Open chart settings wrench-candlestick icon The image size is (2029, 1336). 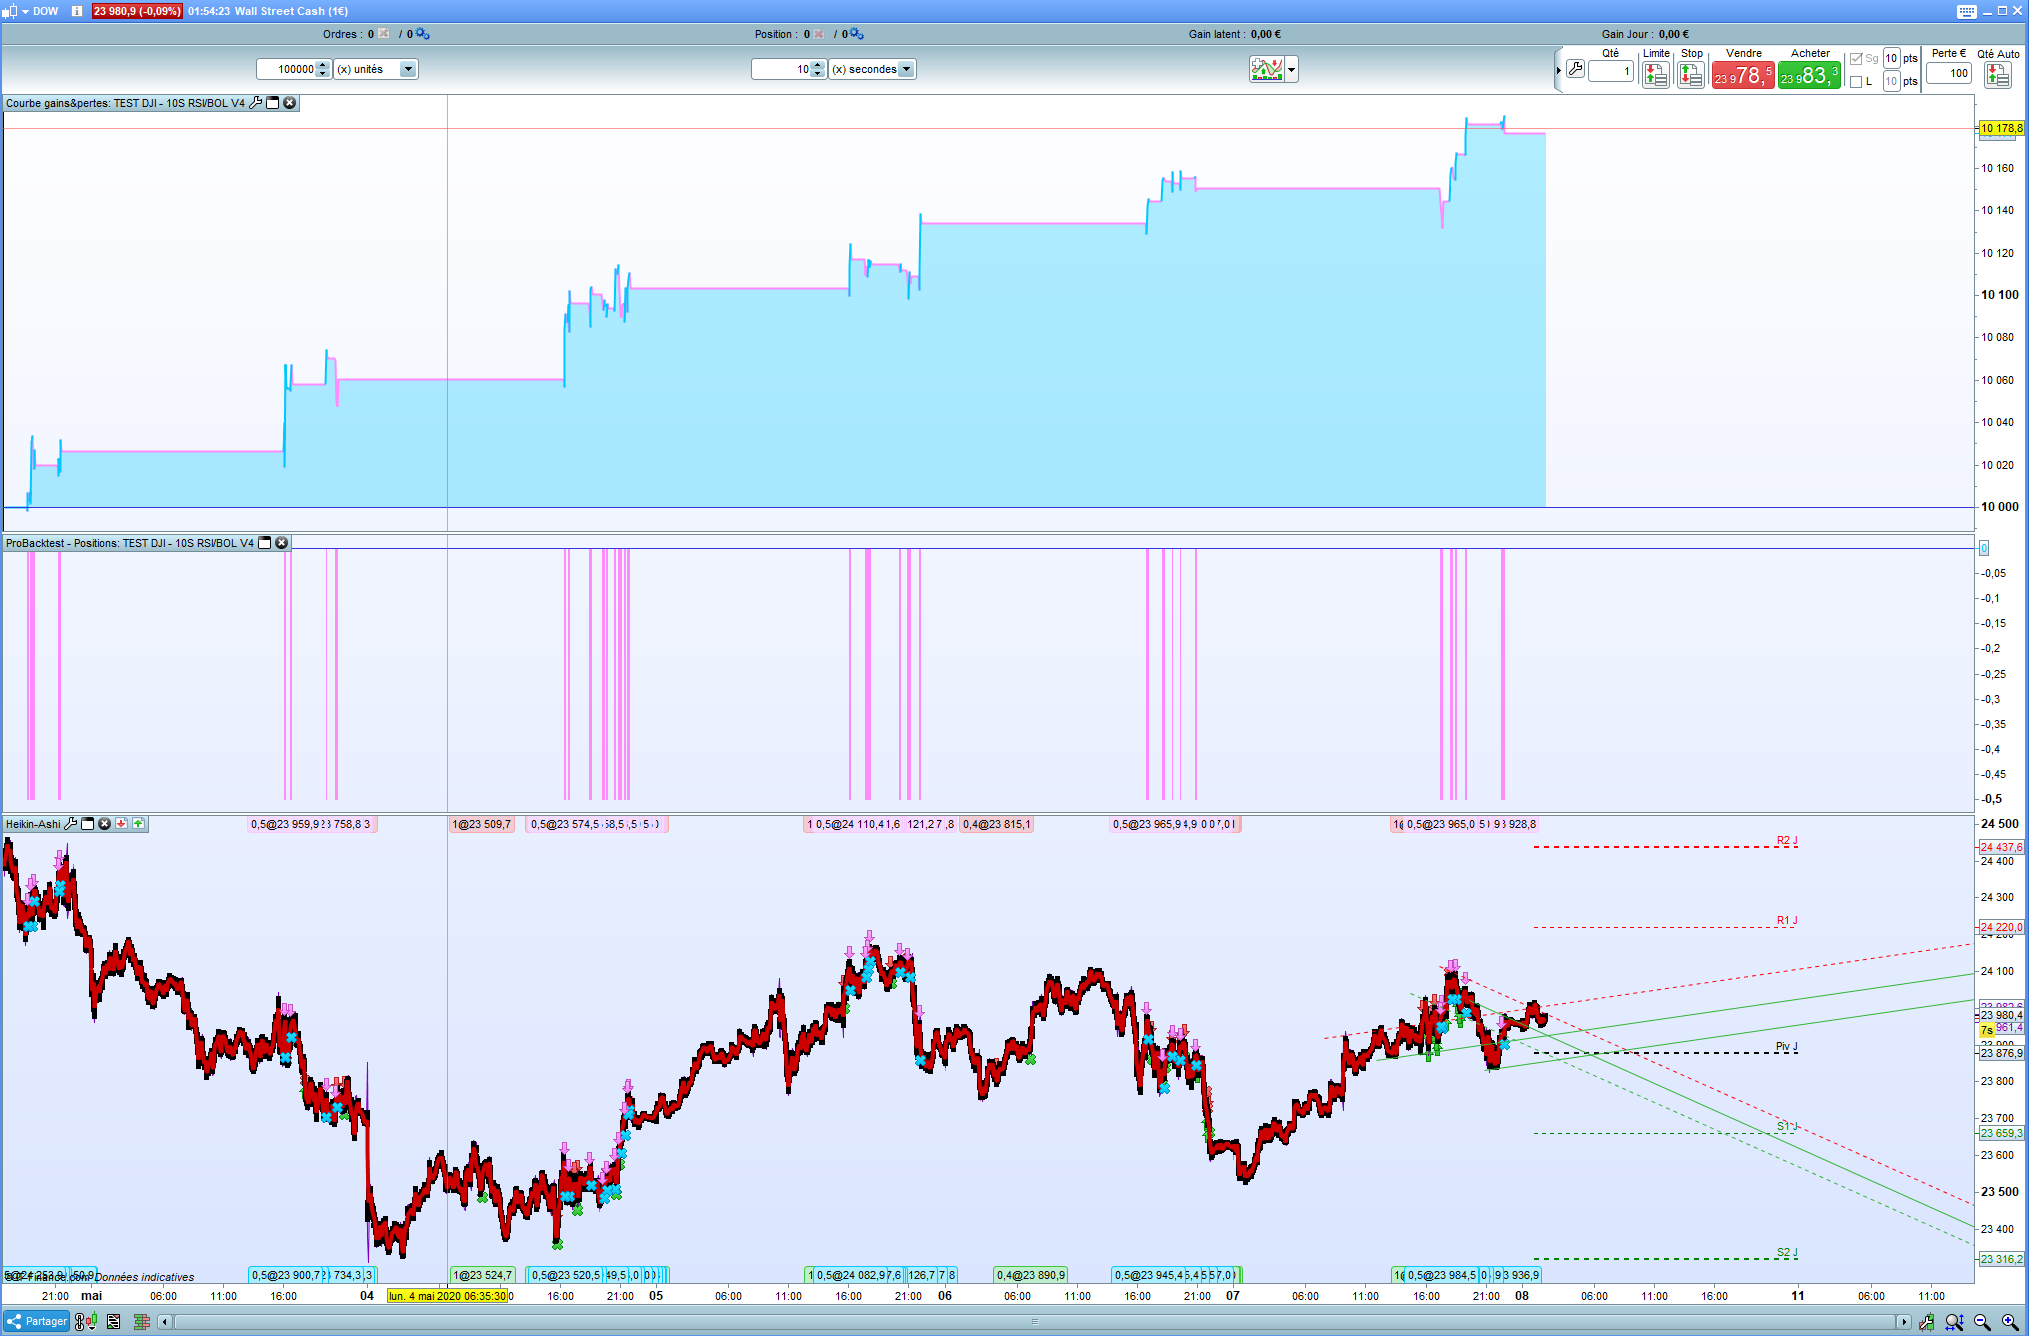(x=1927, y=1322)
